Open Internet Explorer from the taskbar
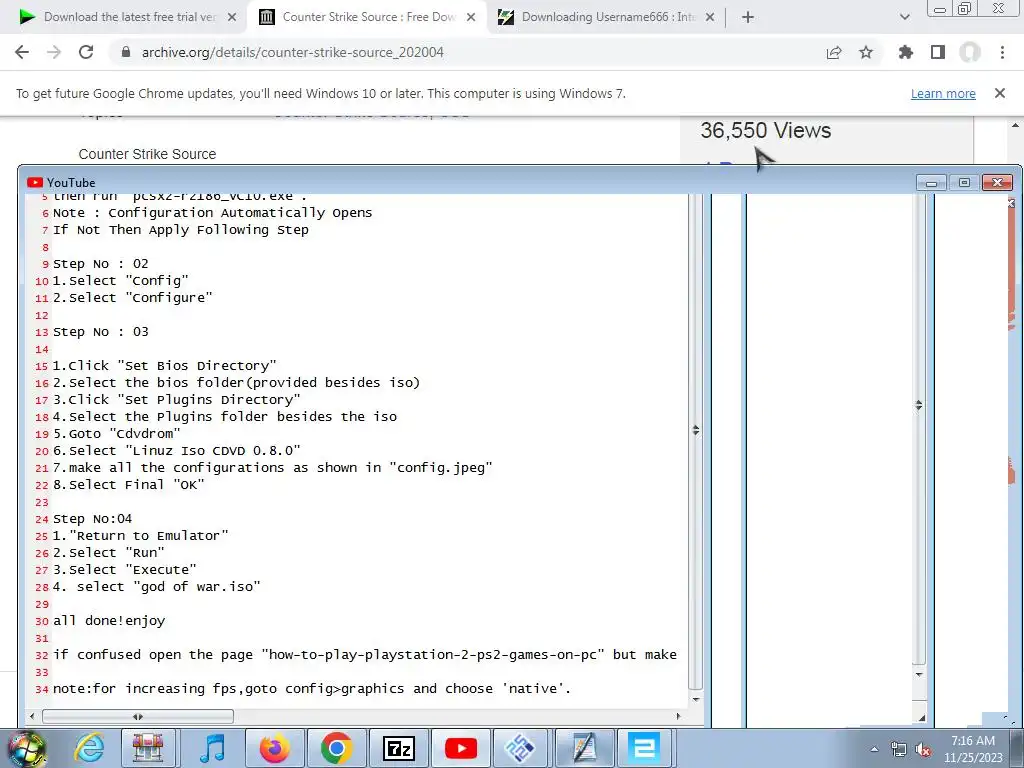 tap(89, 748)
